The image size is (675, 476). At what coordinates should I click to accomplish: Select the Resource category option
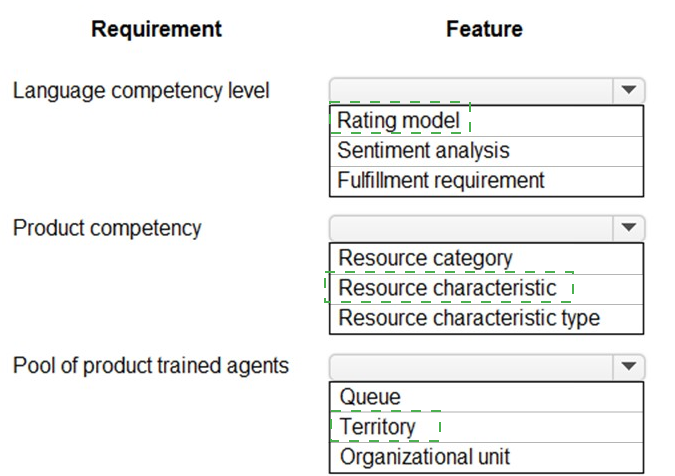486,259
